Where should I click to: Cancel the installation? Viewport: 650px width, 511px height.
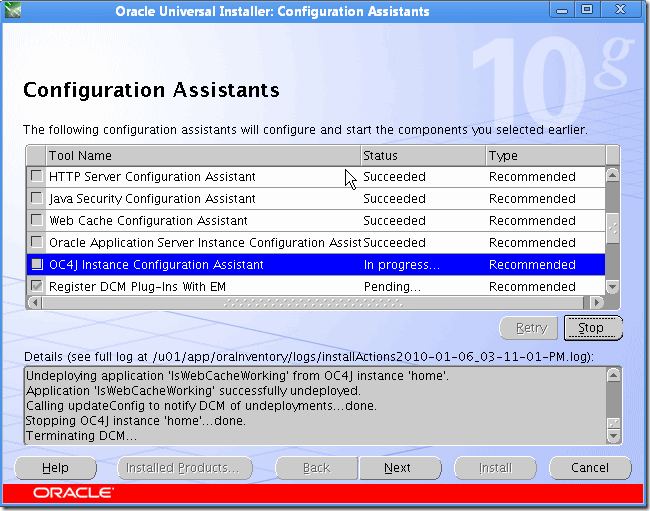pos(590,468)
